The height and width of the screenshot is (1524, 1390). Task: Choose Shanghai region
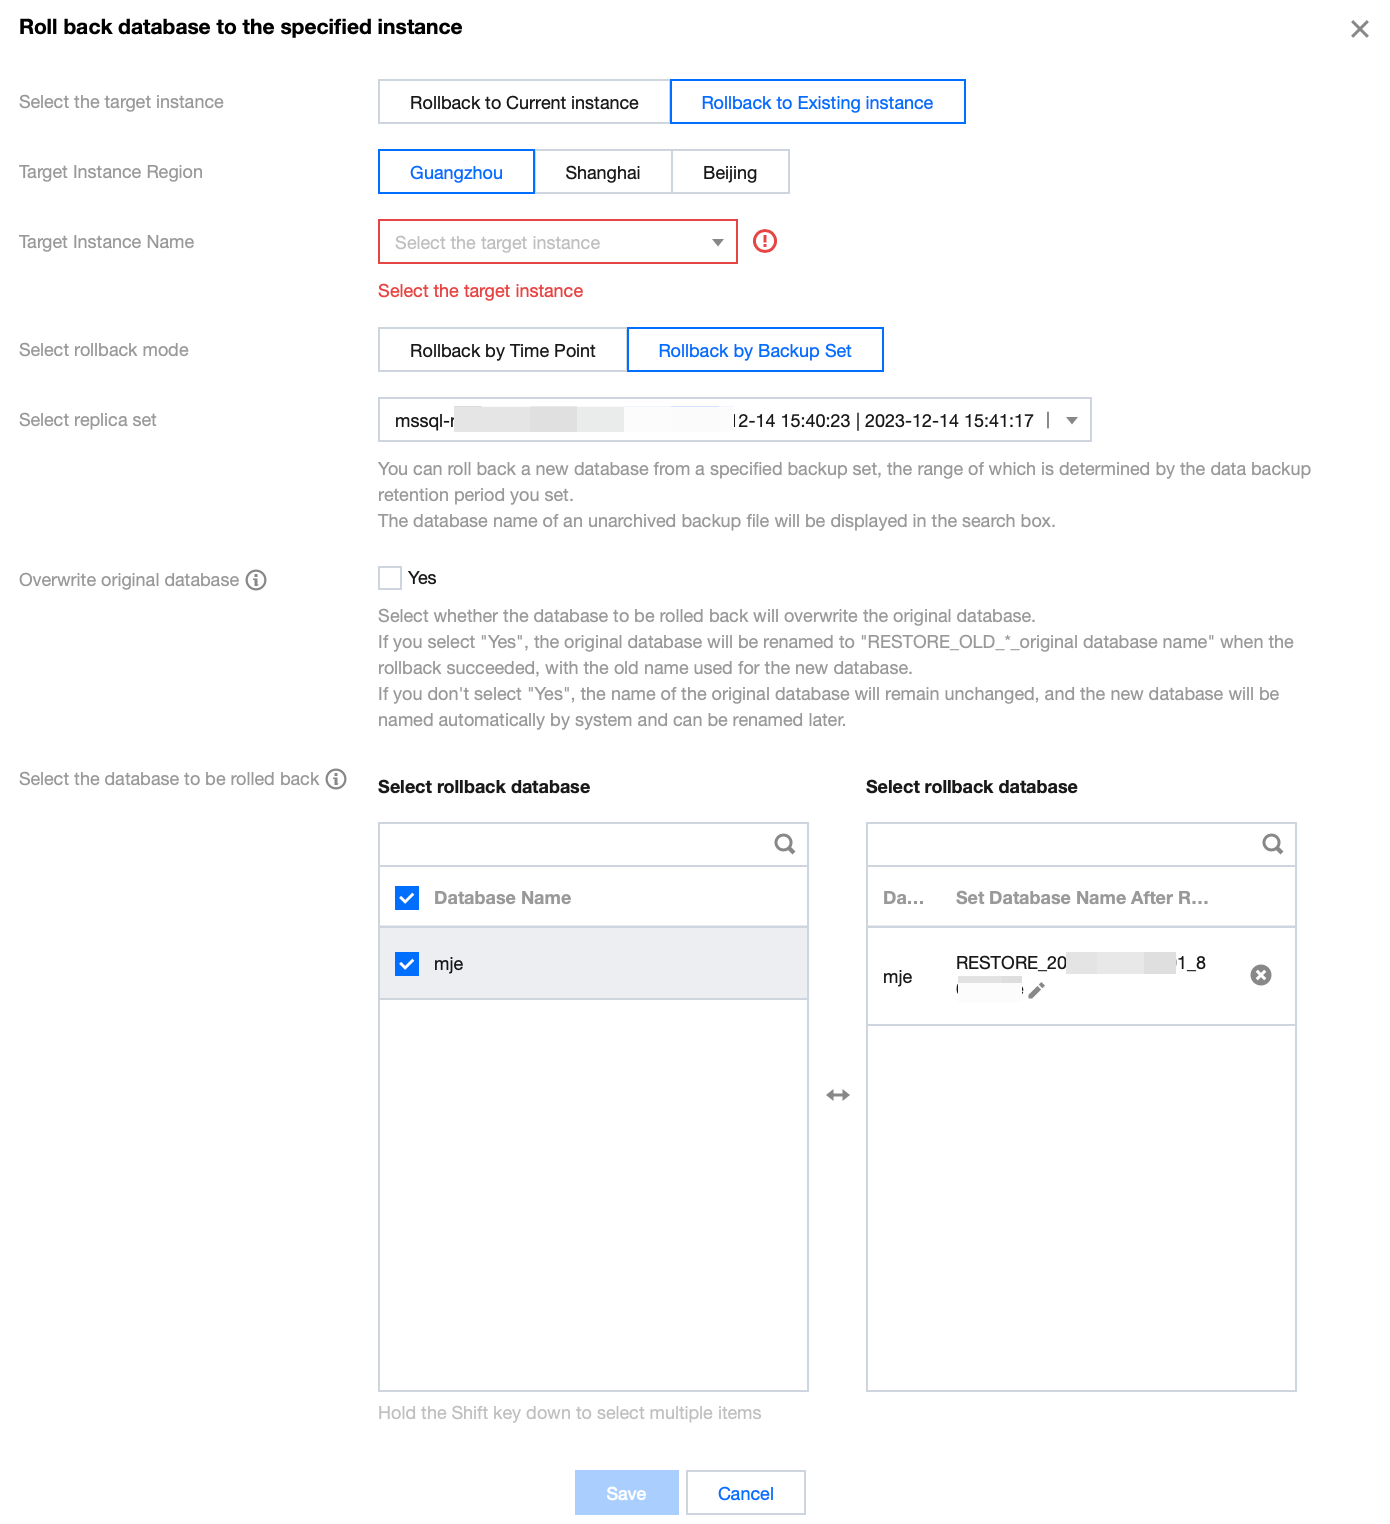(x=602, y=172)
